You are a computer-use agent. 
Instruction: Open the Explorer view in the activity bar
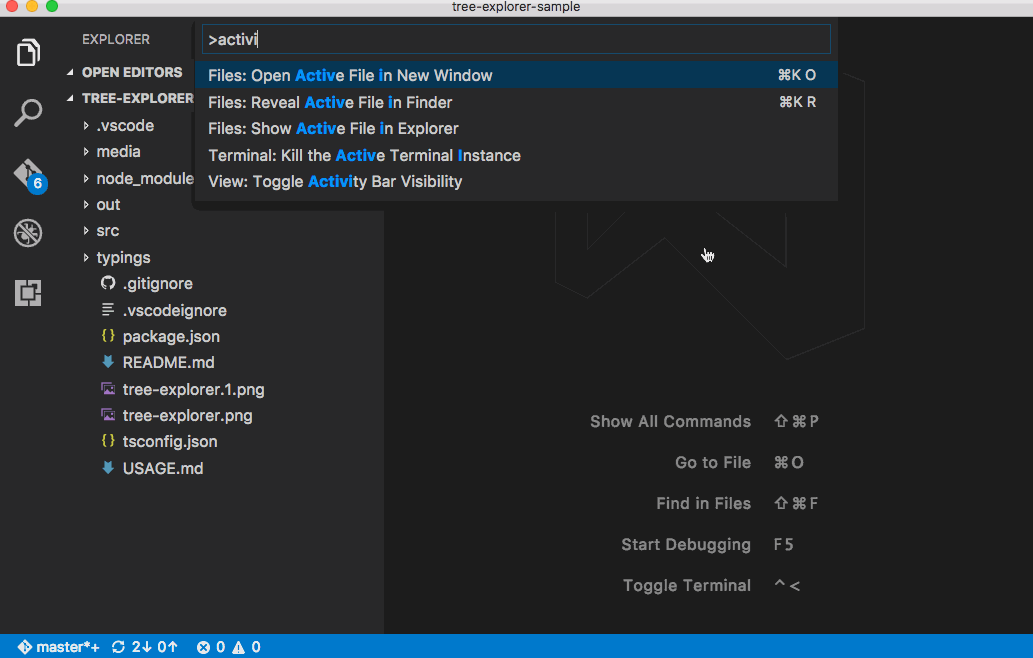tap(28, 51)
